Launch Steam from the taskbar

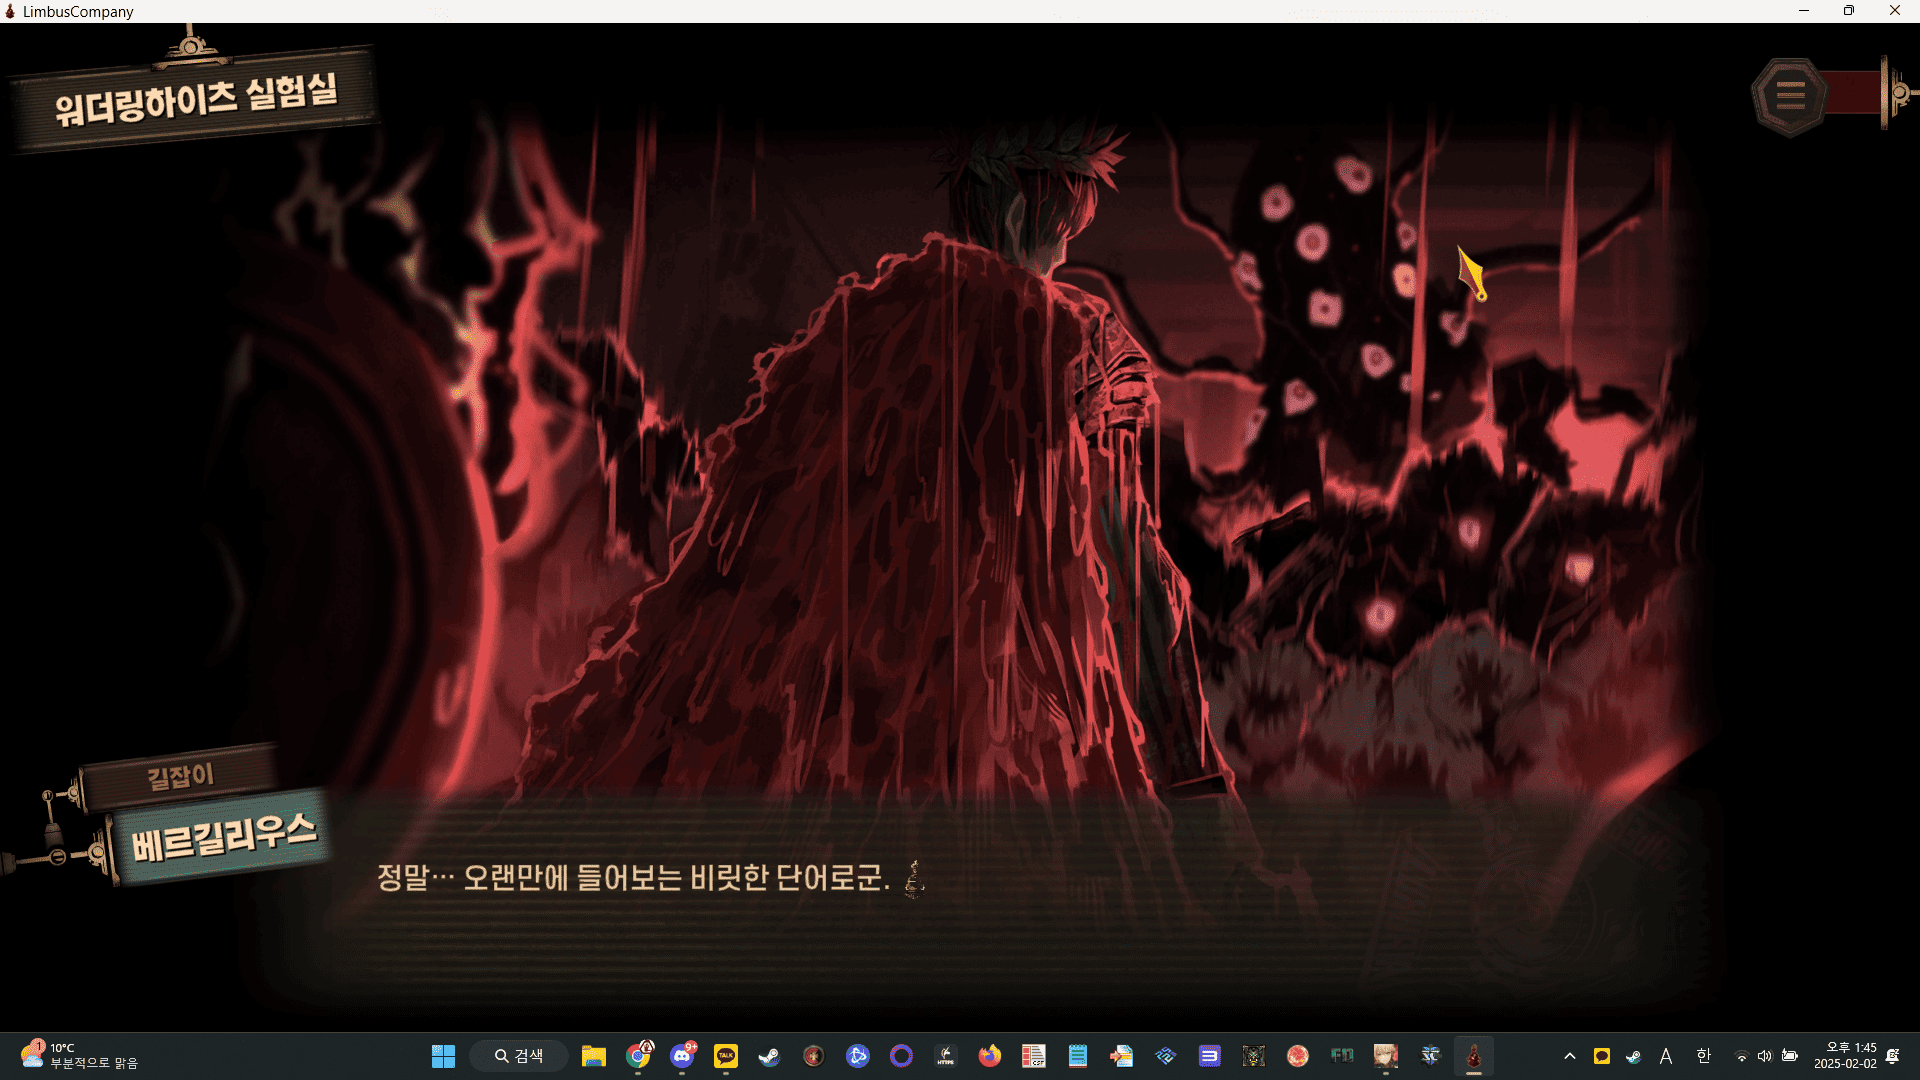(769, 1056)
